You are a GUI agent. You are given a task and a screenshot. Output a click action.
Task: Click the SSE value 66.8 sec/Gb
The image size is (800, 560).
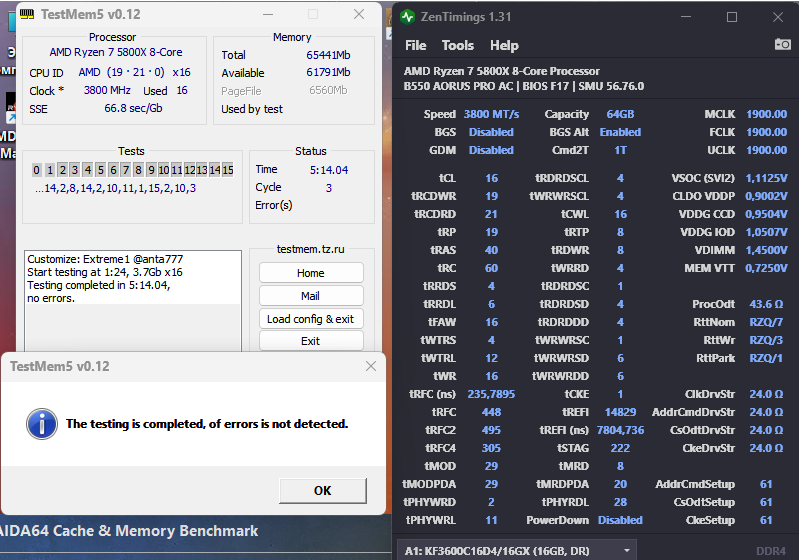tap(133, 108)
